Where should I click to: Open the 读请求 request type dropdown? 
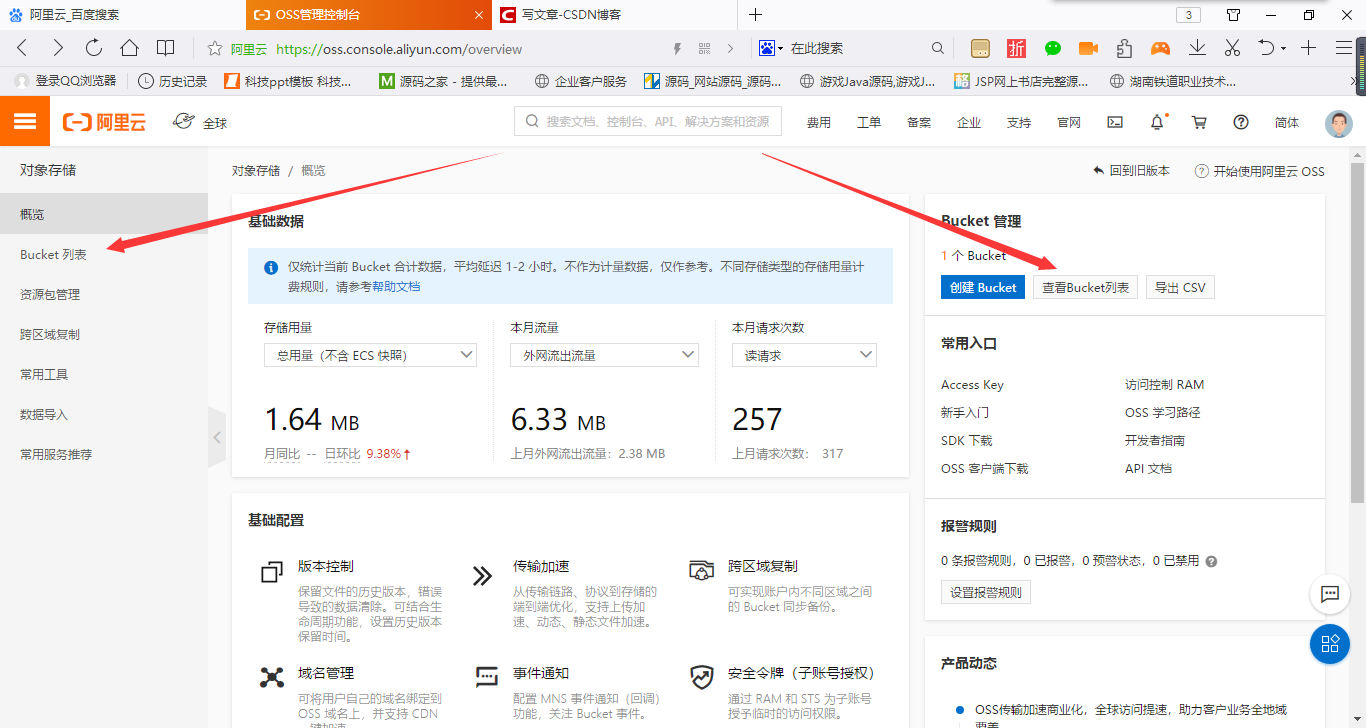(803, 354)
